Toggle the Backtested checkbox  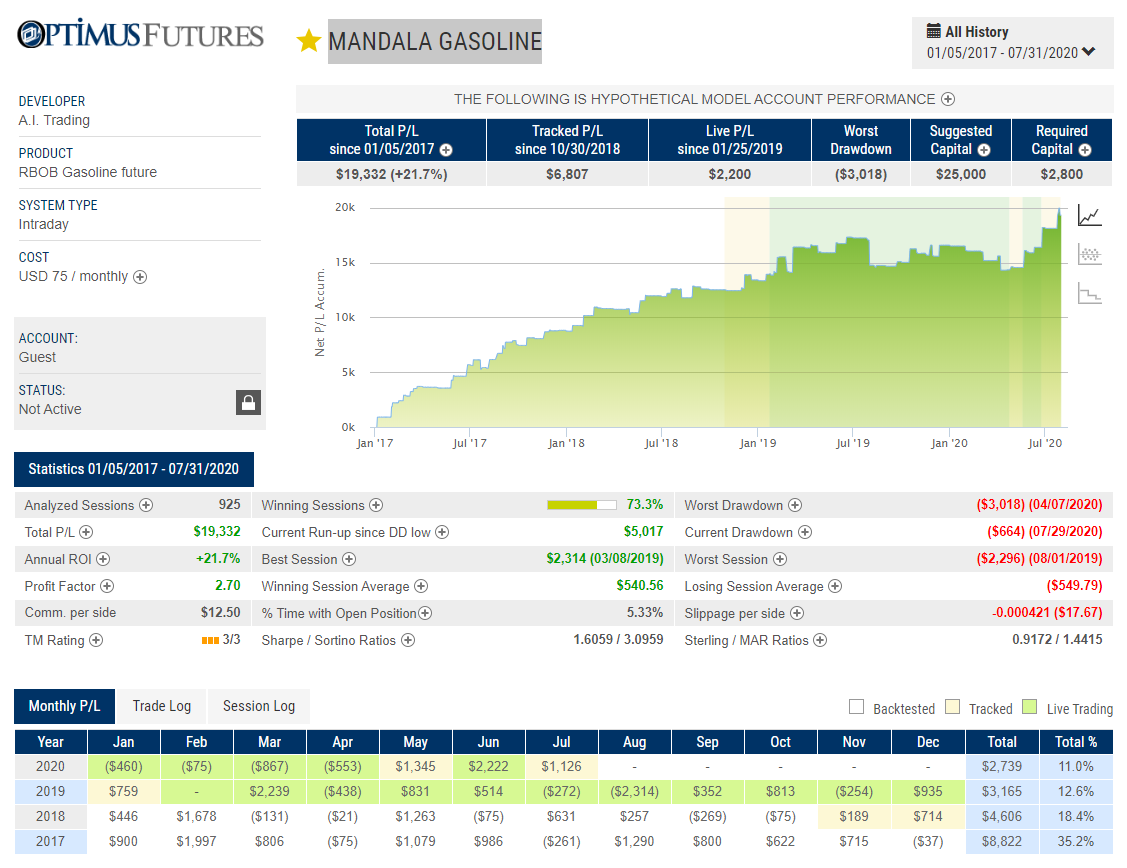(x=856, y=707)
